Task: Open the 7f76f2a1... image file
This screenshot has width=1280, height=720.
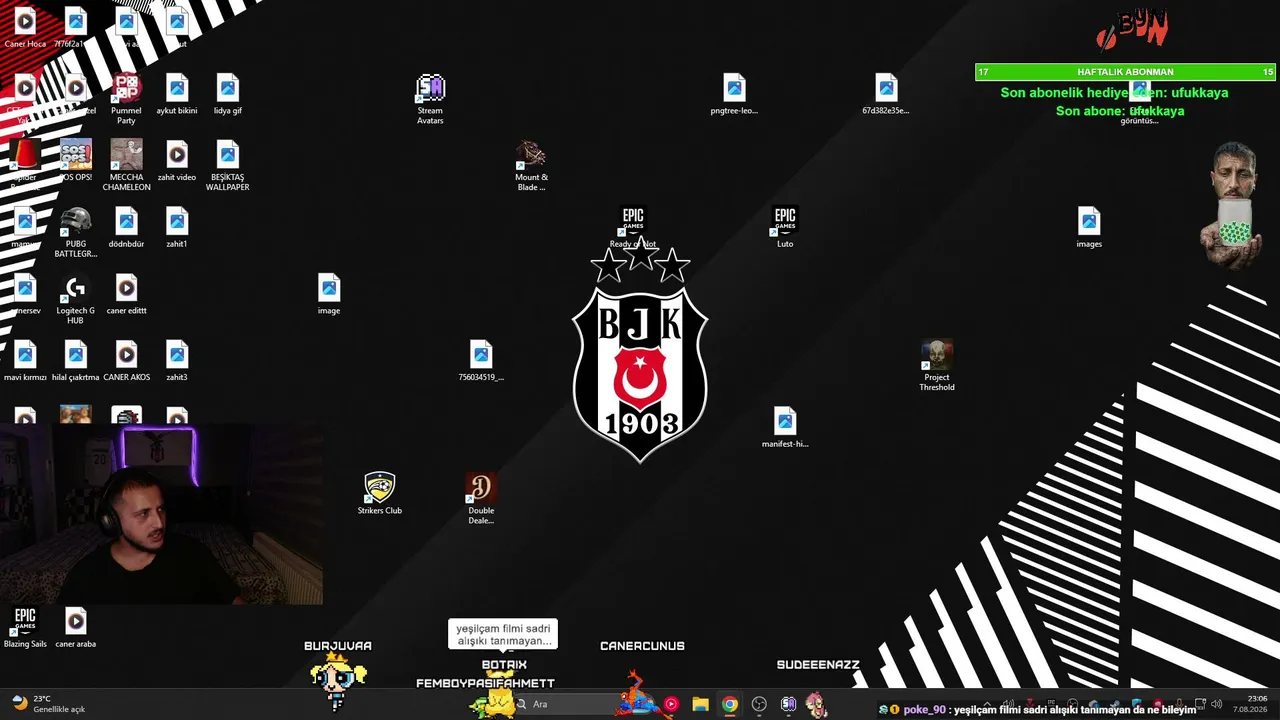Action: 76,27
